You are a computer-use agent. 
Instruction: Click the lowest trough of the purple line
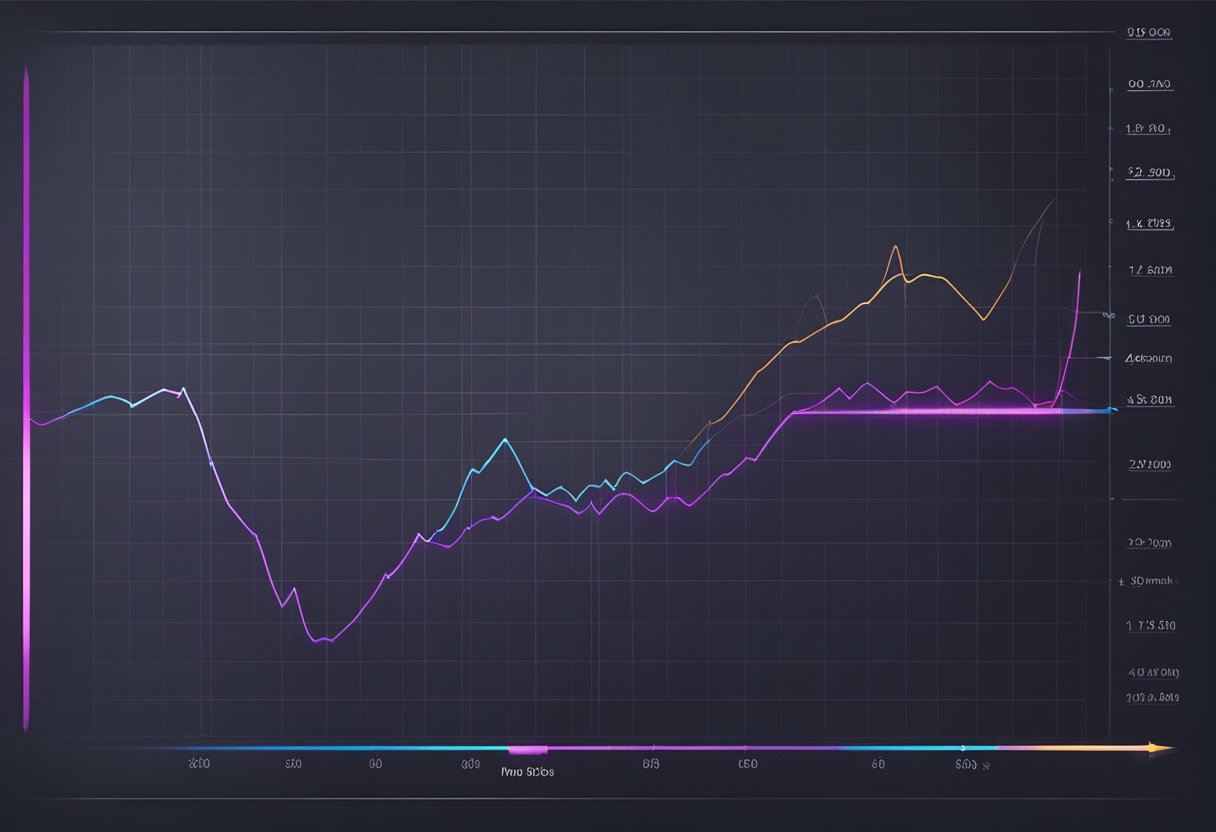pos(318,640)
